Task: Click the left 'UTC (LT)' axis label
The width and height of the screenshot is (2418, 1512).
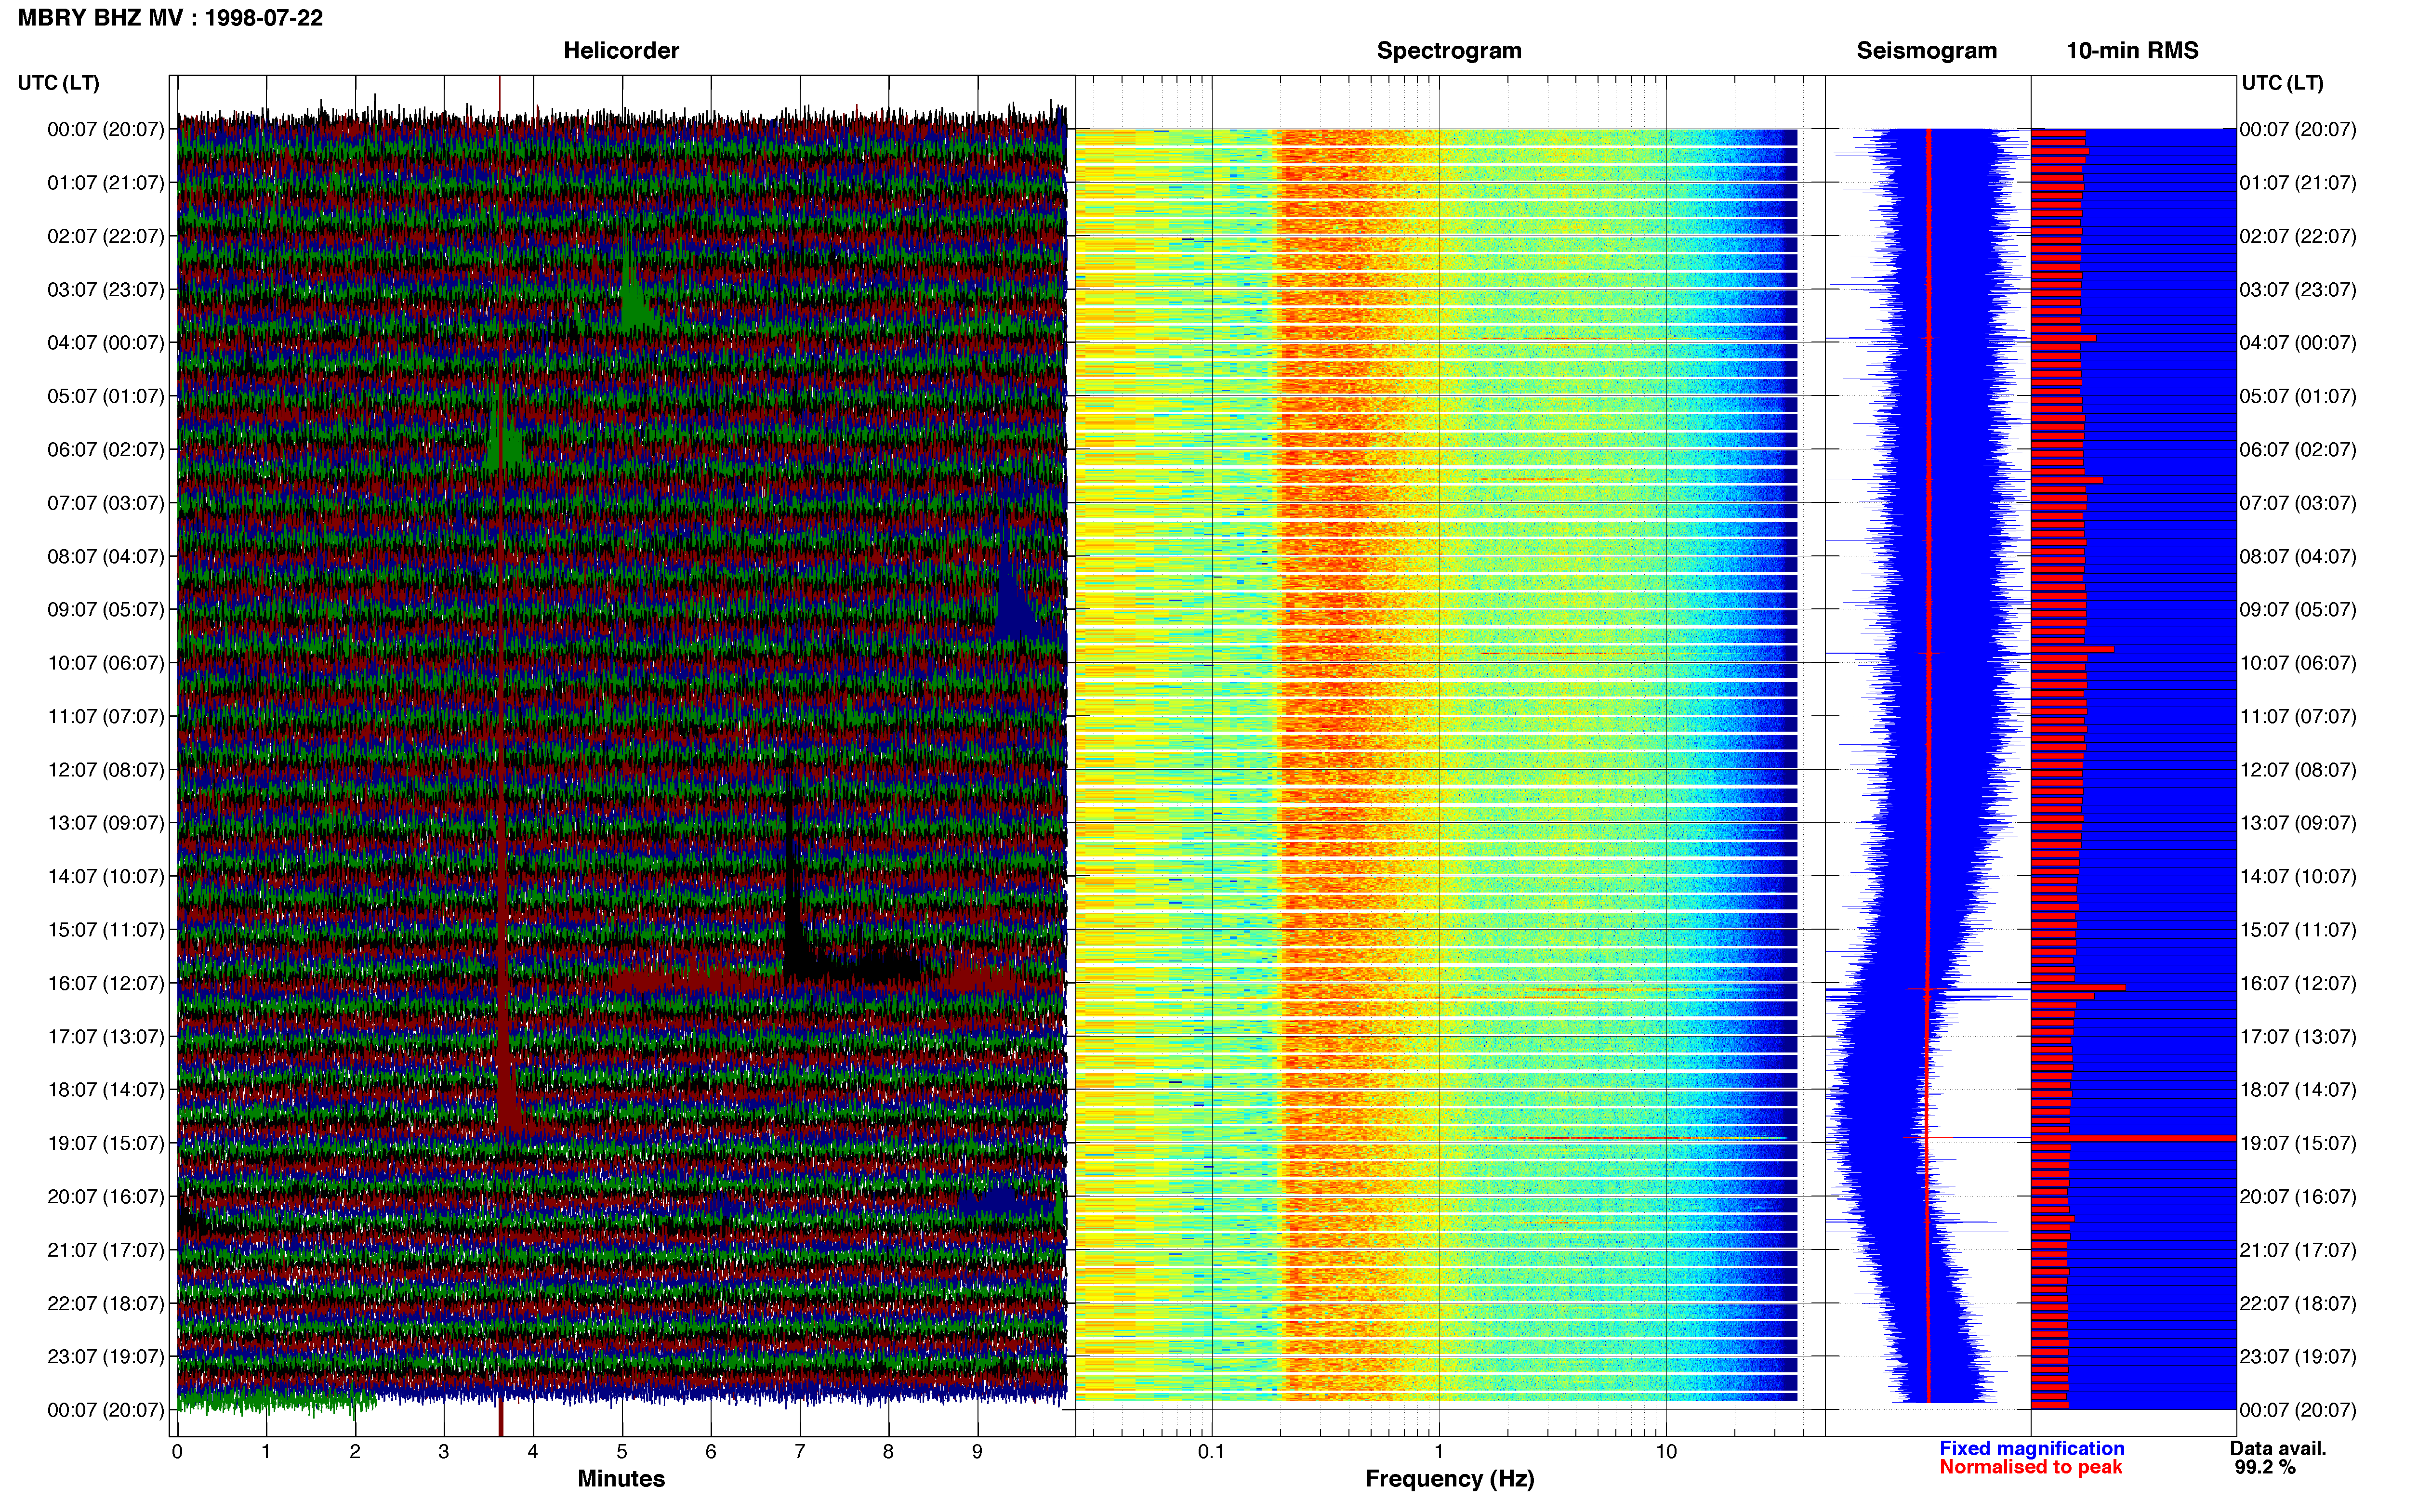Action: (59, 83)
